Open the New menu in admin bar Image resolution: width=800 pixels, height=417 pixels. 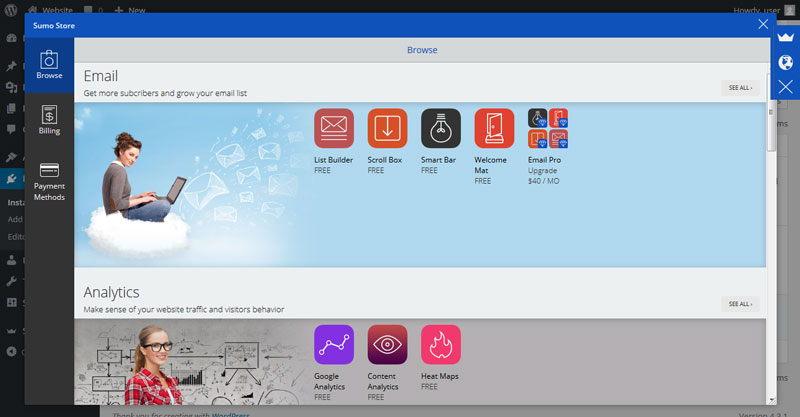coord(130,10)
